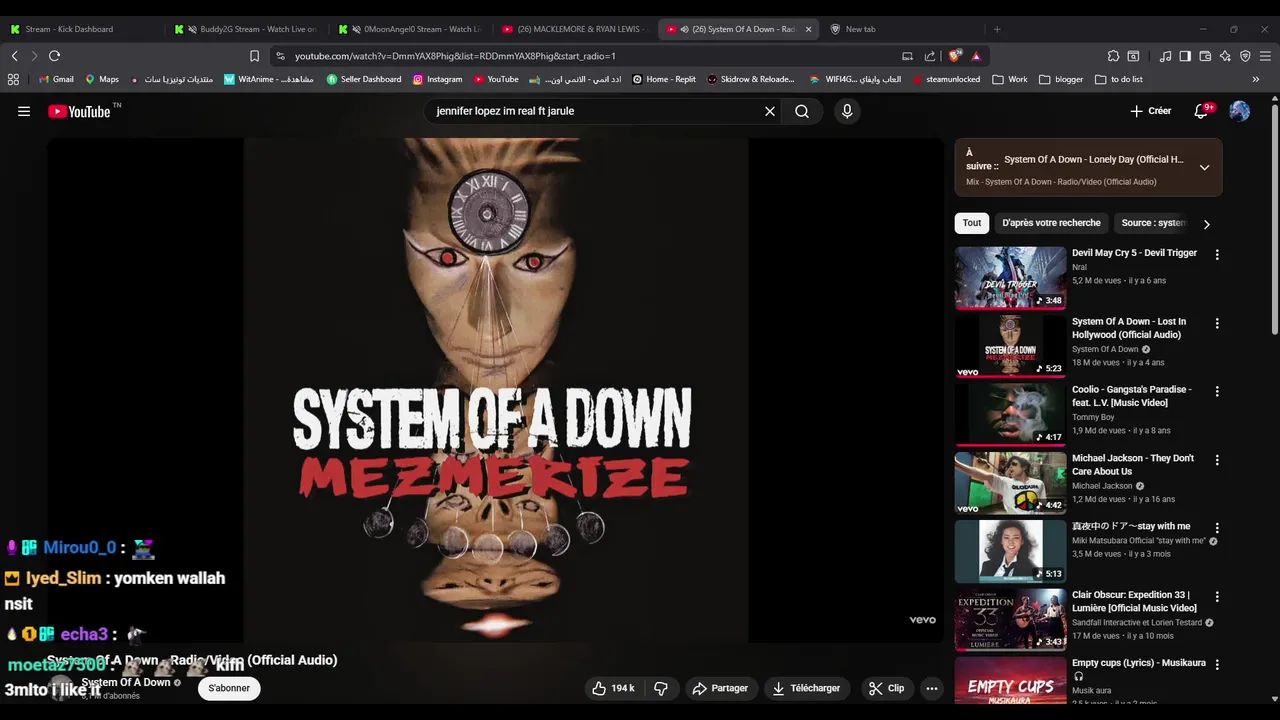Open the browser extensions puzzle icon

click(x=1113, y=56)
